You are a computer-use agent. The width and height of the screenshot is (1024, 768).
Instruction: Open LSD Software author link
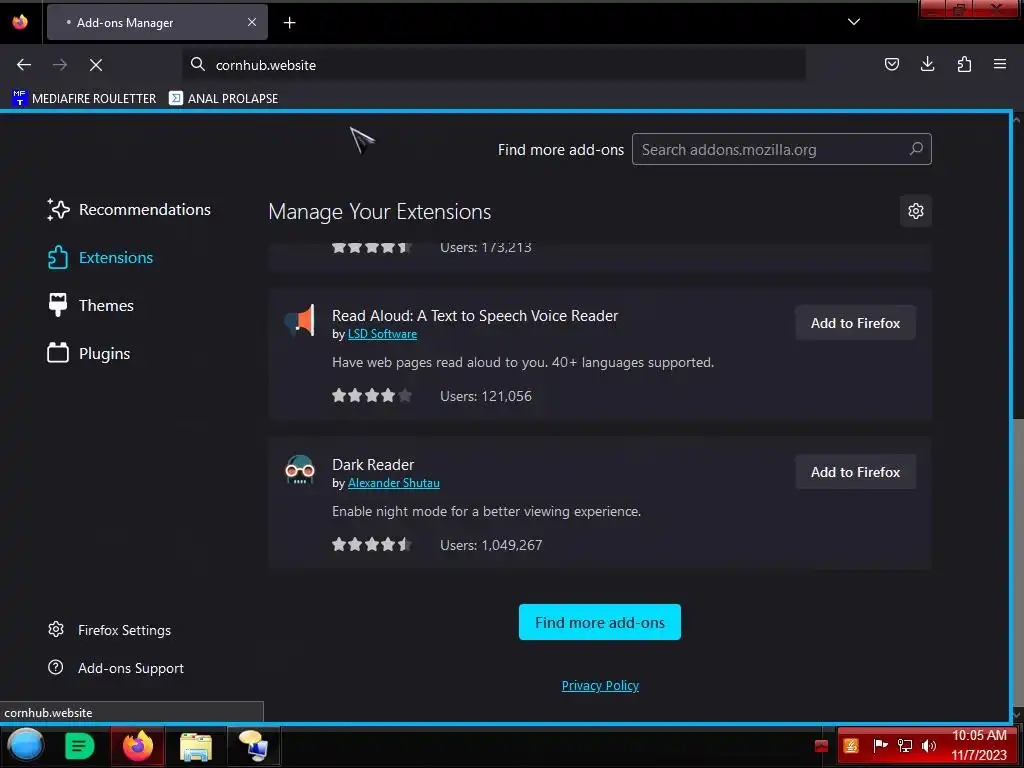point(382,334)
